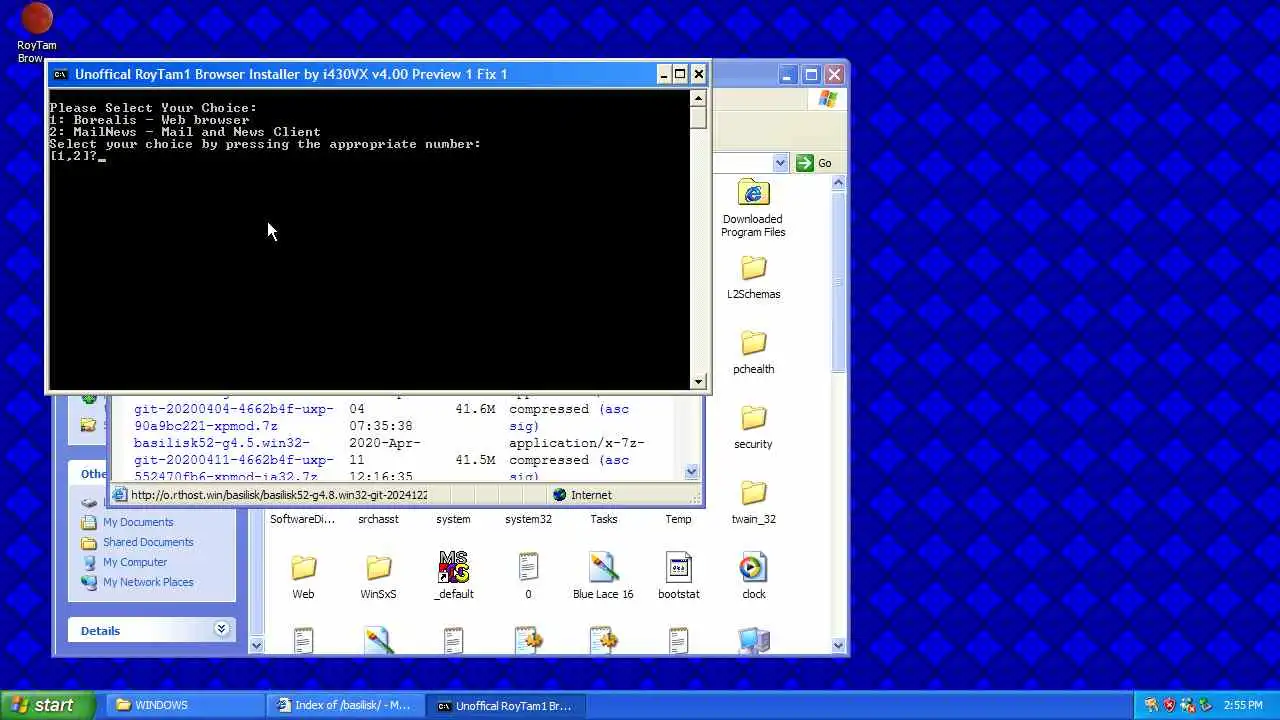Switch to WINDOWS taskbar button
This screenshot has height=720, width=1280.
[x=184, y=705]
